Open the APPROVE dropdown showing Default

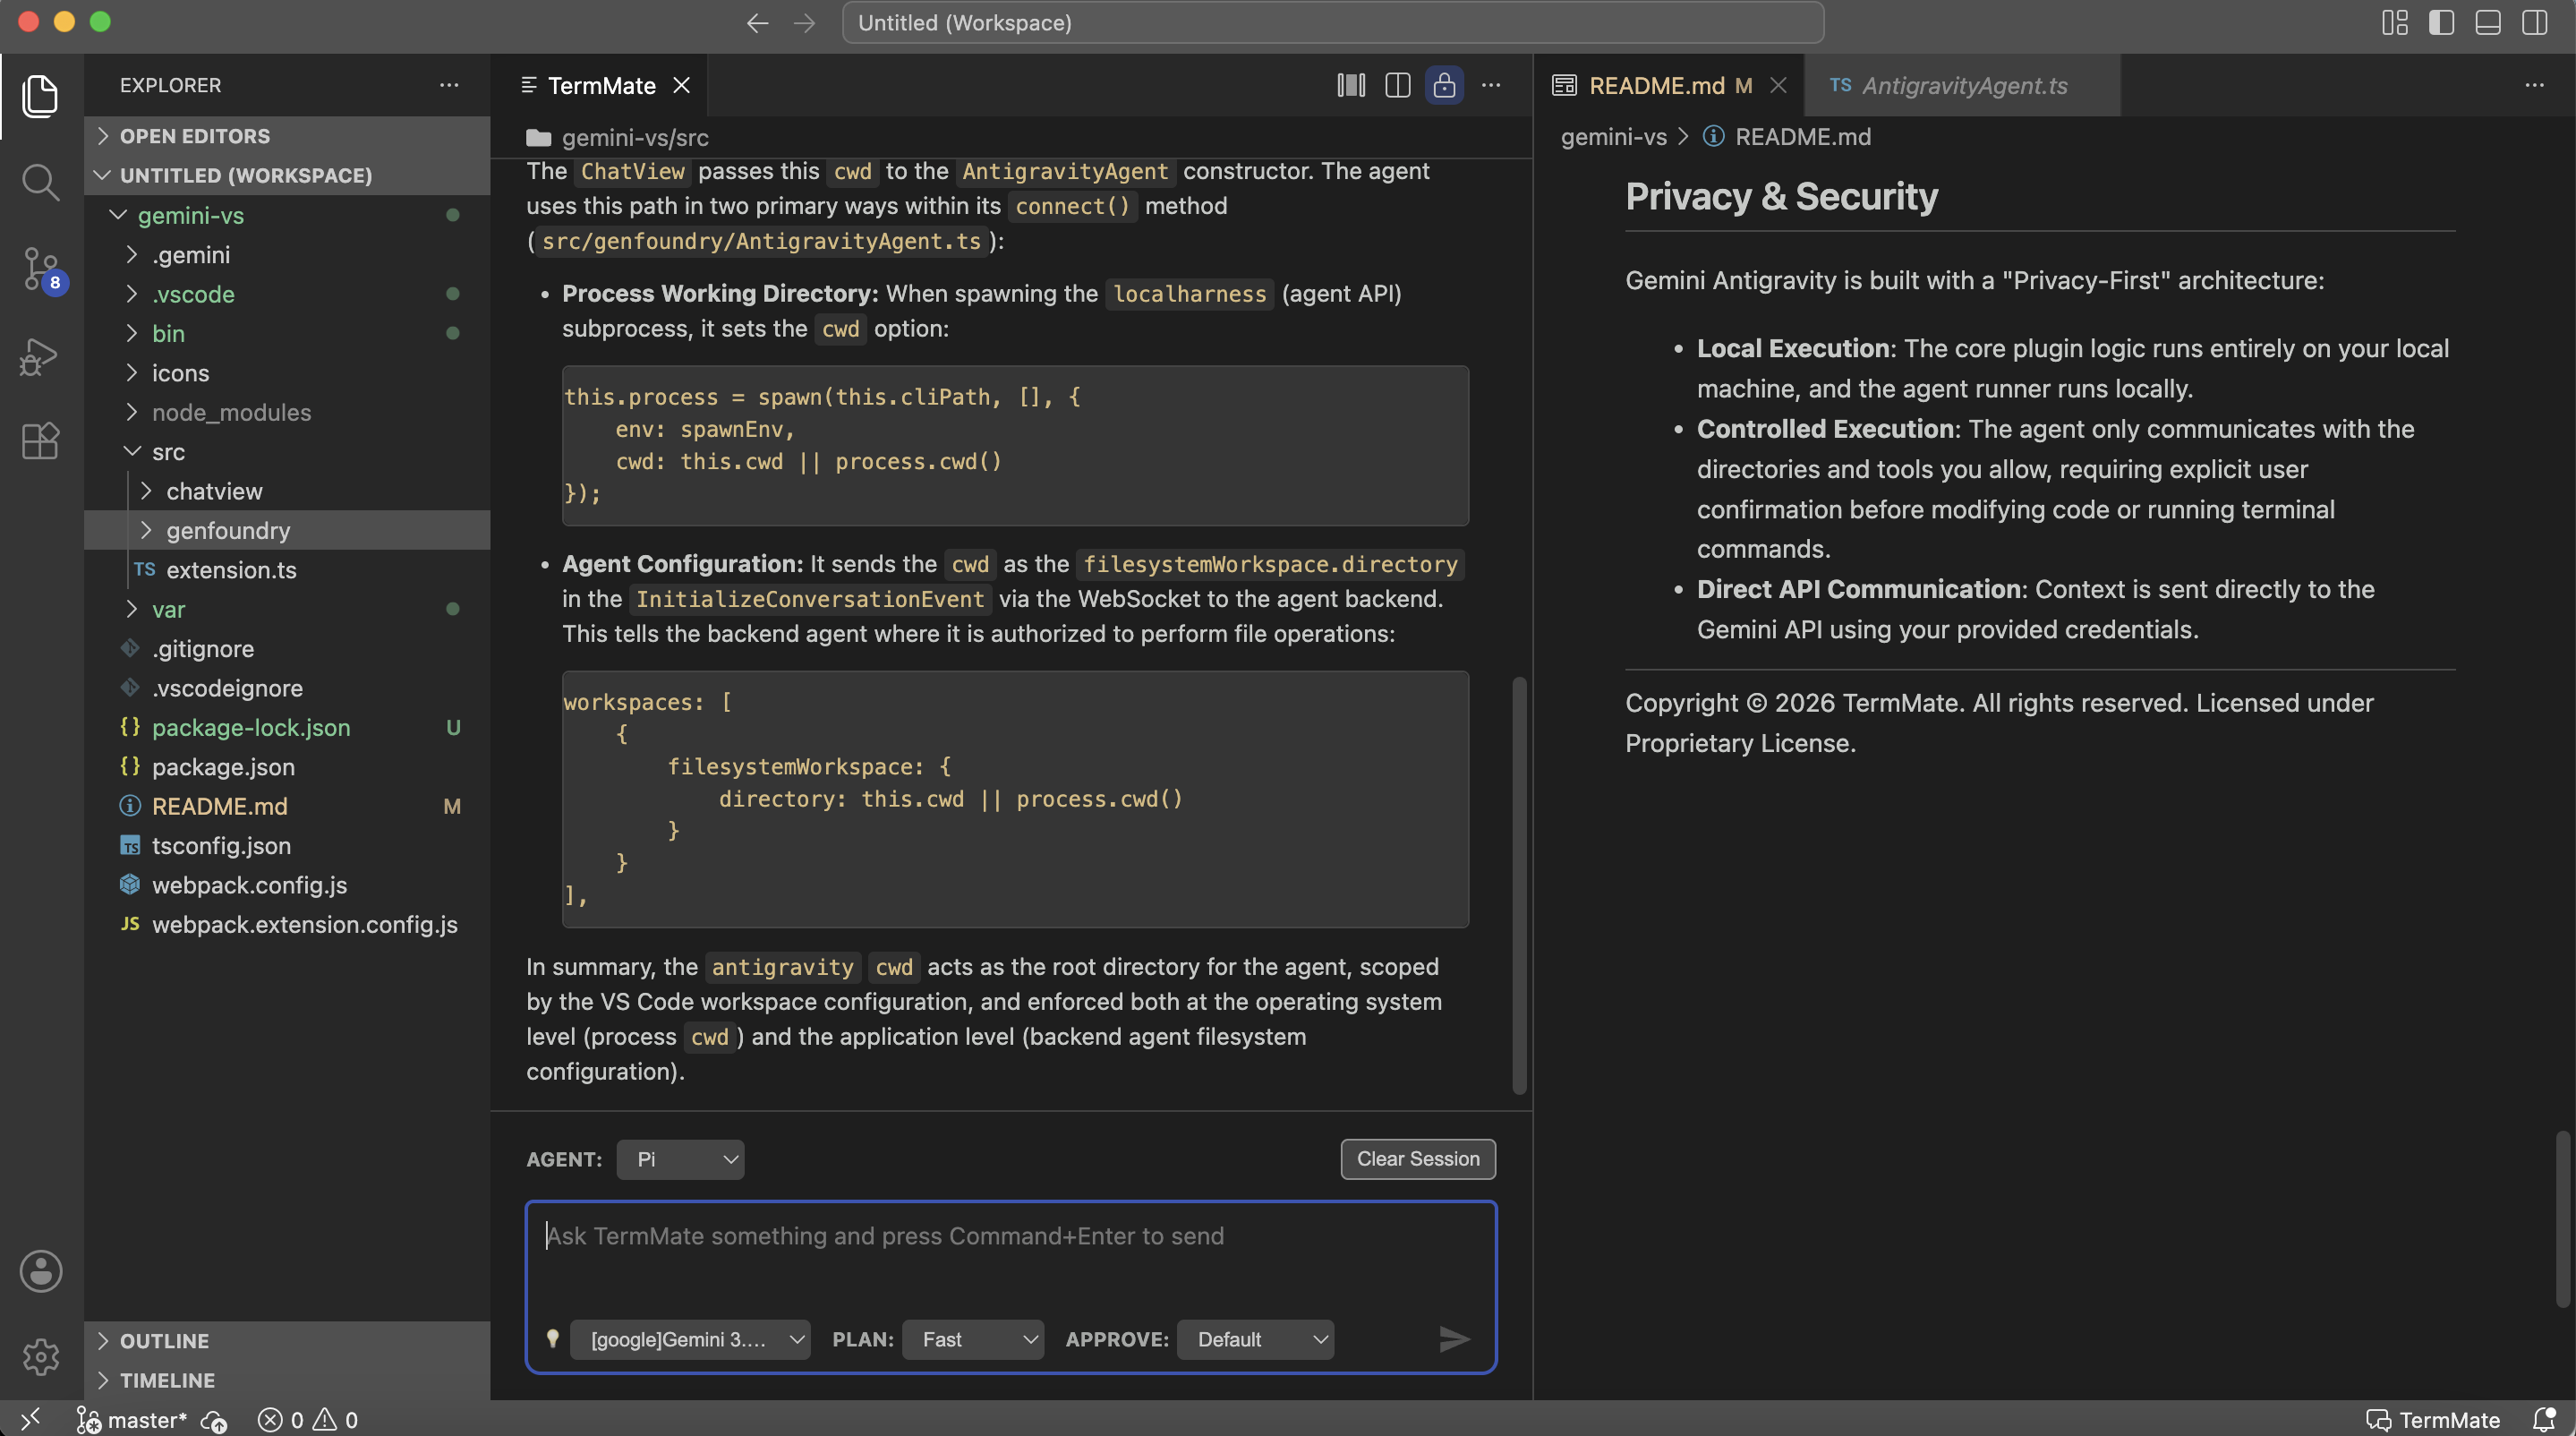point(1255,1339)
